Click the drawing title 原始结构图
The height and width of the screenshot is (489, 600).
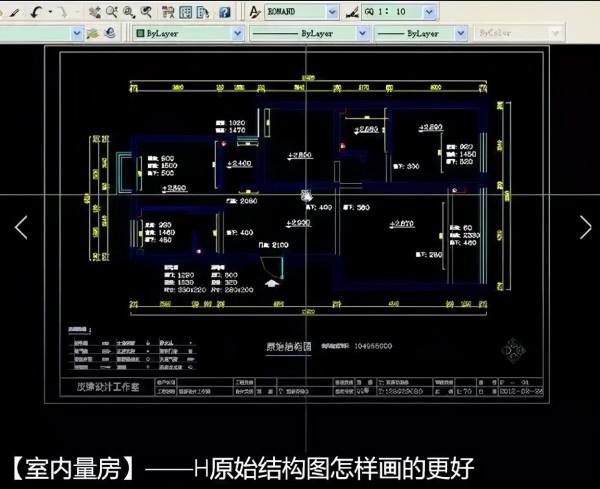(x=289, y=347)
